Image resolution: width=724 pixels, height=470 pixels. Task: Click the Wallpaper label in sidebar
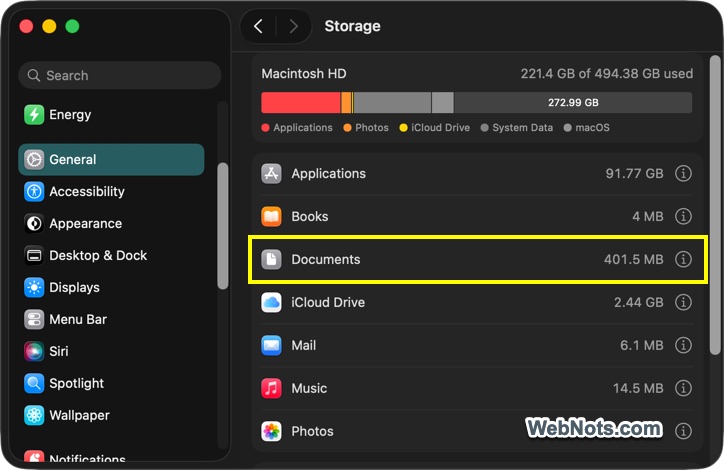tap(79, 415)
